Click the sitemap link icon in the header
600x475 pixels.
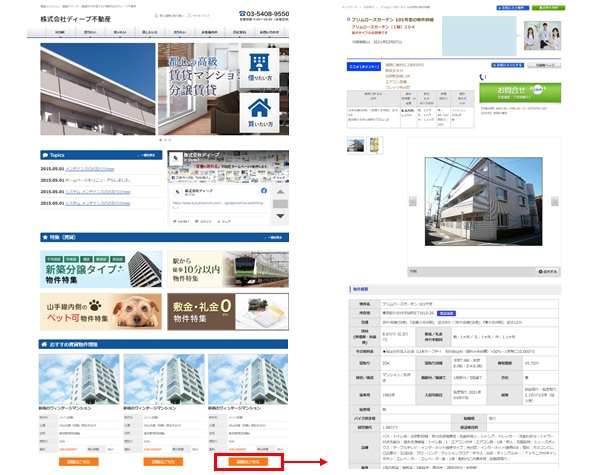pos(189,16)
